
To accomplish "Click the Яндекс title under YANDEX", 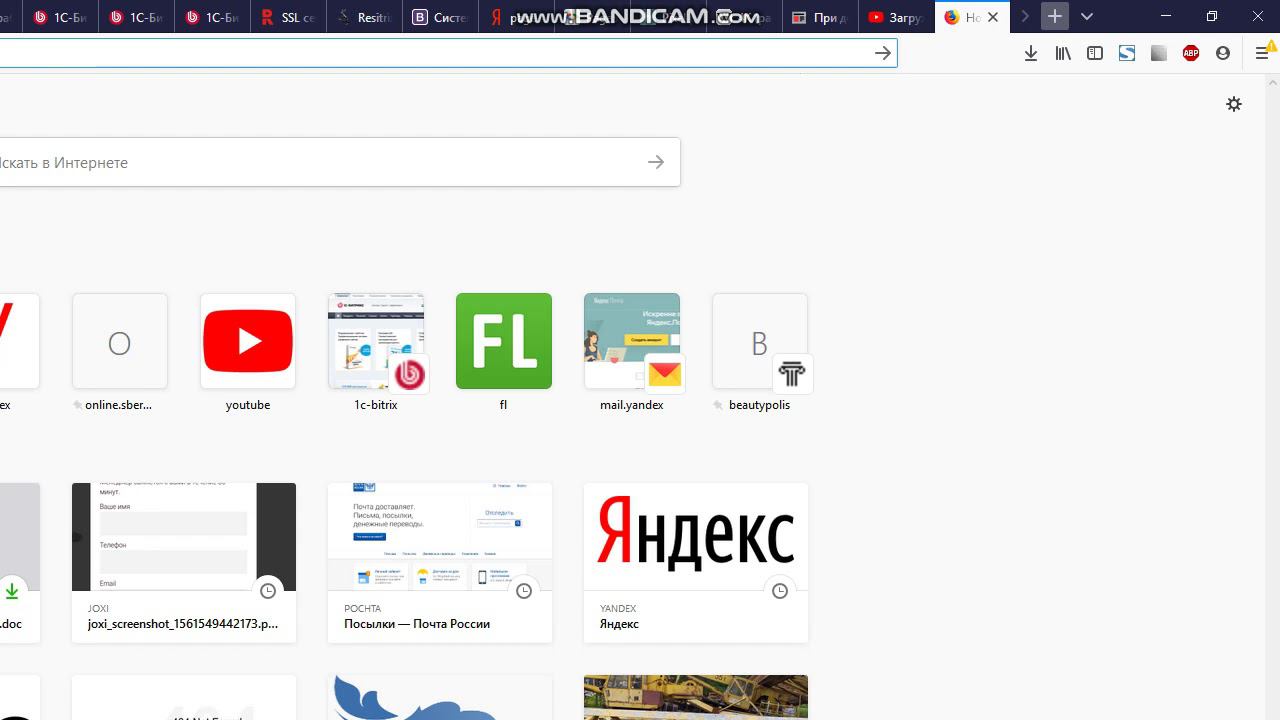I will pyautogui.click(x=619, y=624).
